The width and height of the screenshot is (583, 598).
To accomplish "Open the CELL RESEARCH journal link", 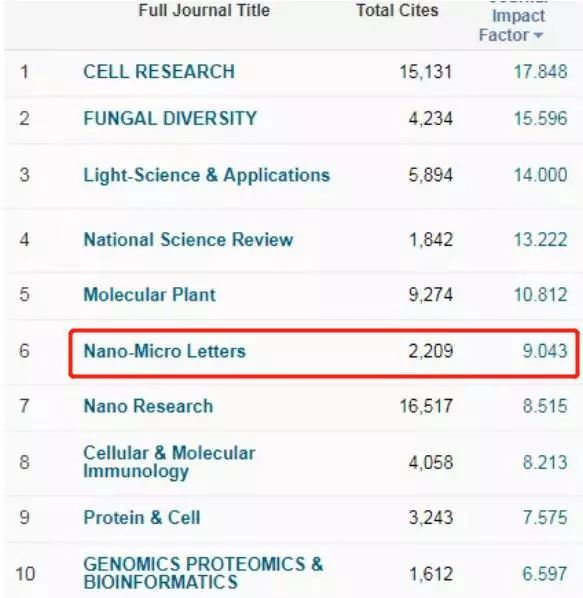I will click(159, 72).
